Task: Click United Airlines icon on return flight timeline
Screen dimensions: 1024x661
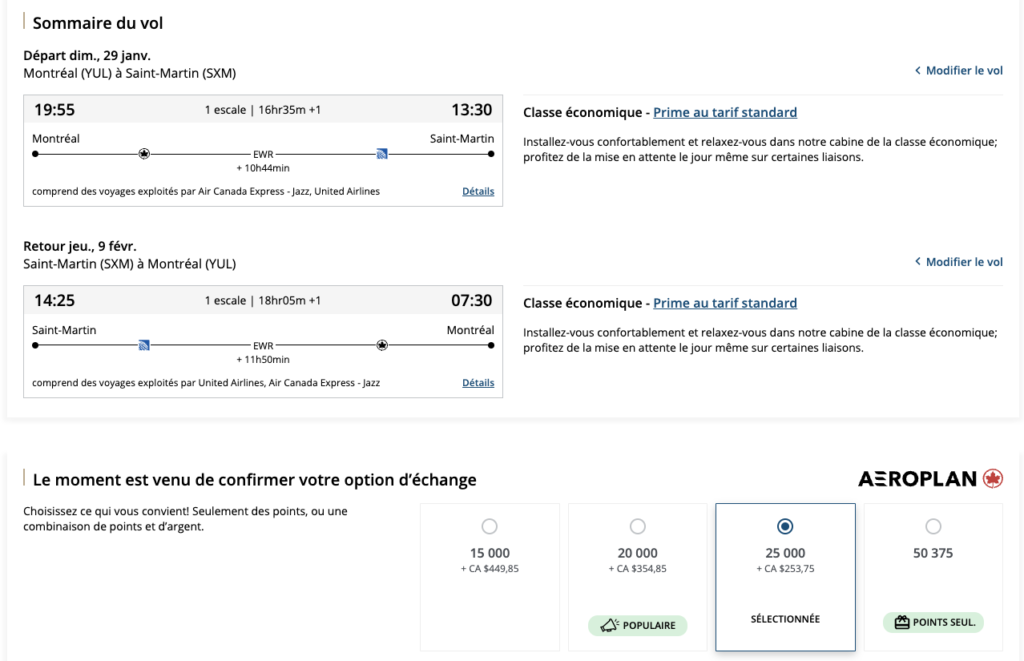Action: (x=144, y=345)
